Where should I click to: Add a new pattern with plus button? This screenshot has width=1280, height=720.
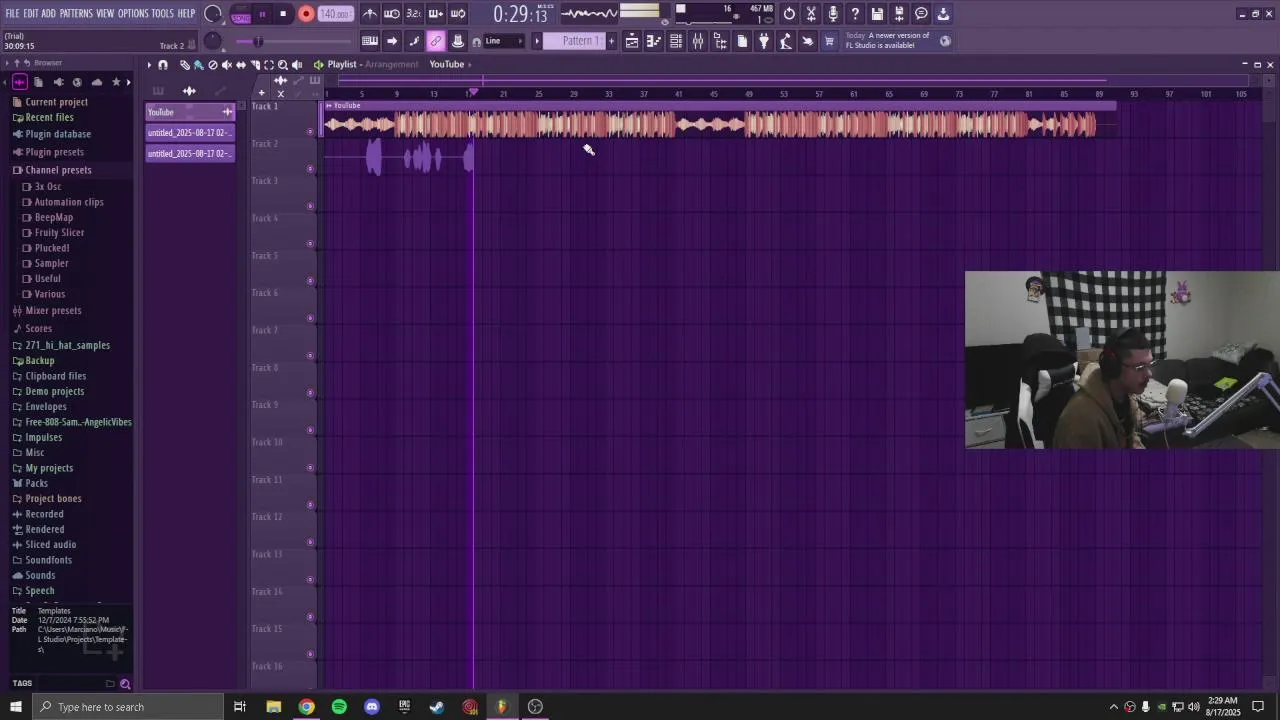point(612,41)
